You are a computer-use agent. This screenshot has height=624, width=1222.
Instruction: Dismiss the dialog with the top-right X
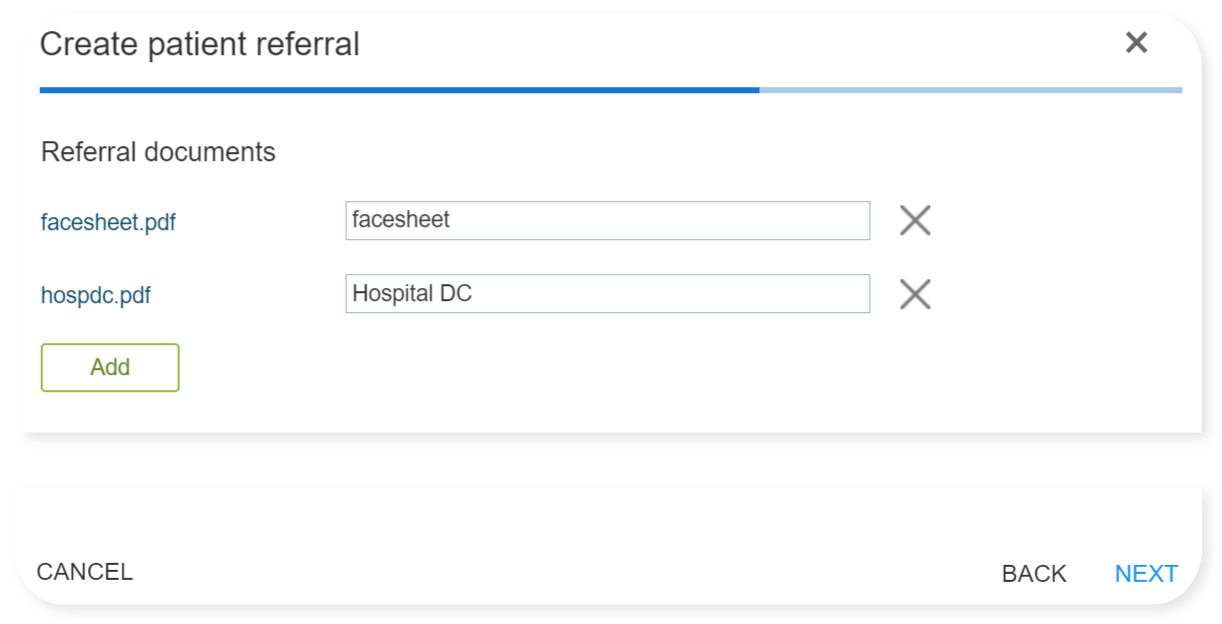(1136, 43)
